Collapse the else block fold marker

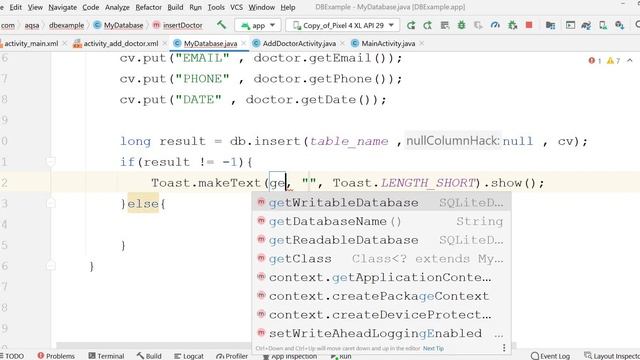point(51,203)
